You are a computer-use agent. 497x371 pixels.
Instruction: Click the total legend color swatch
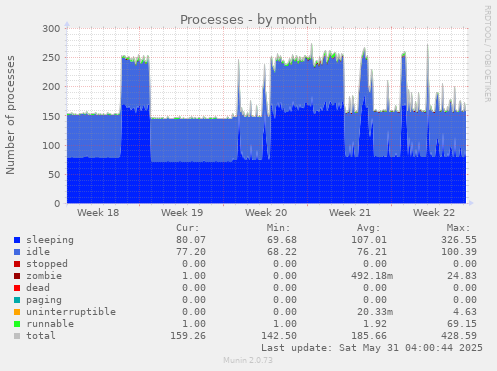[17, 336]
